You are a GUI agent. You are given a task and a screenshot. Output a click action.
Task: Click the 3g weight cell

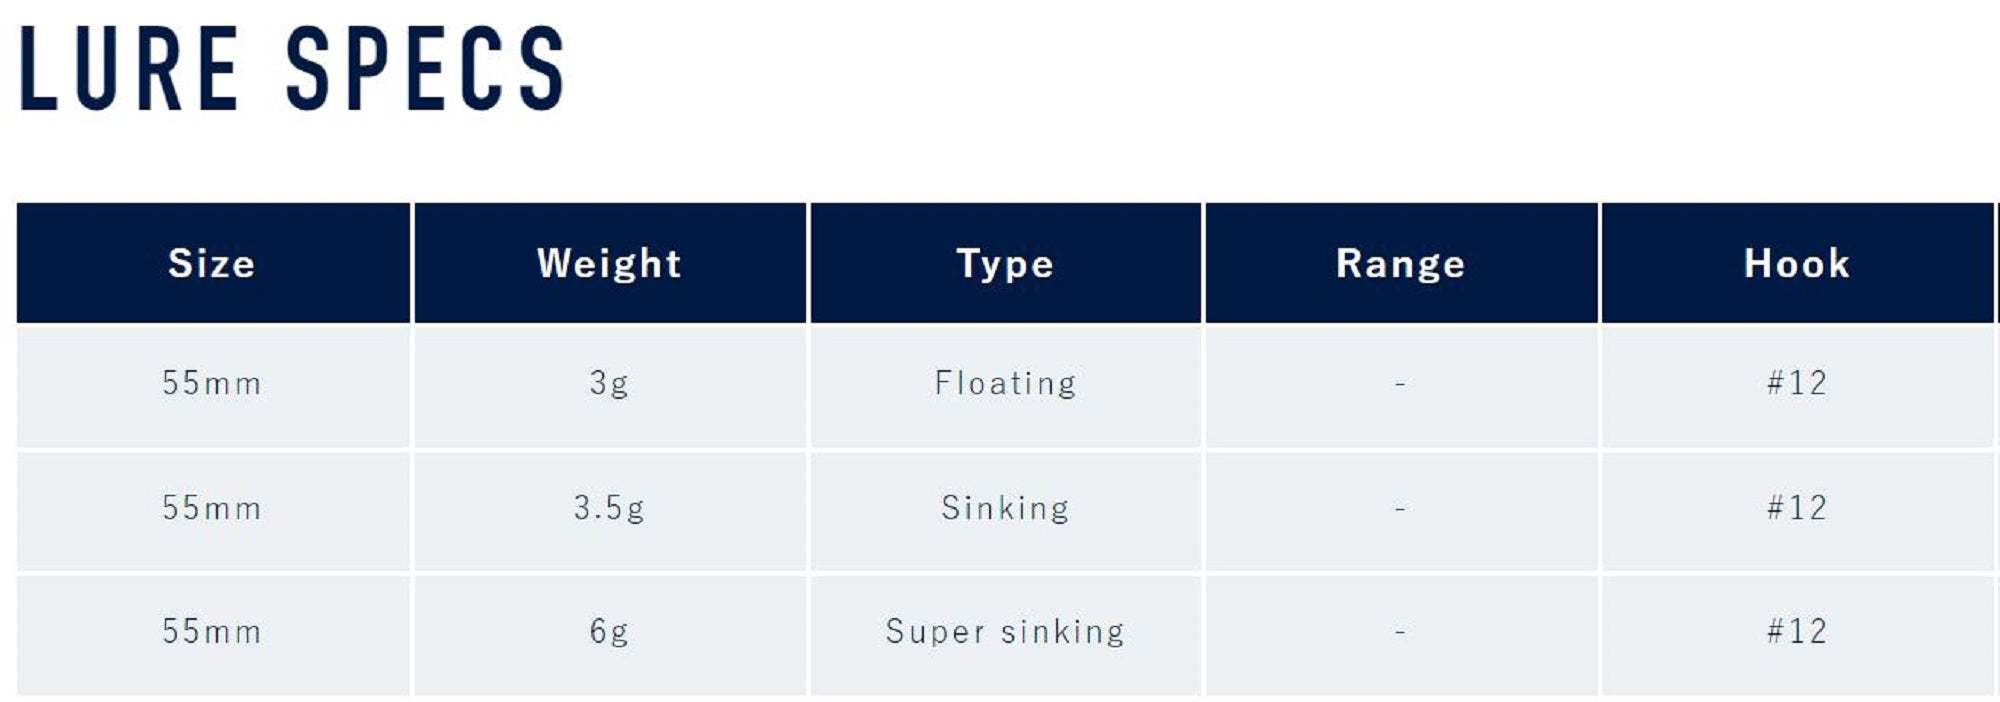pyautogui.click(x=609, y=383)
